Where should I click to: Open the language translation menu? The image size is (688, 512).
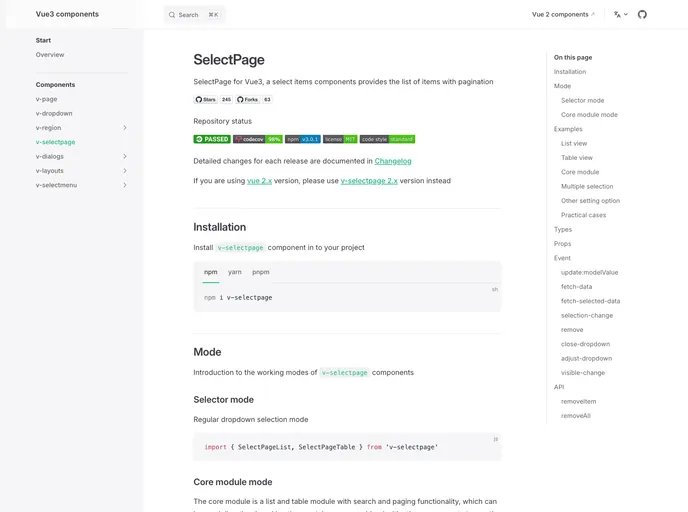tap(620, 14)
